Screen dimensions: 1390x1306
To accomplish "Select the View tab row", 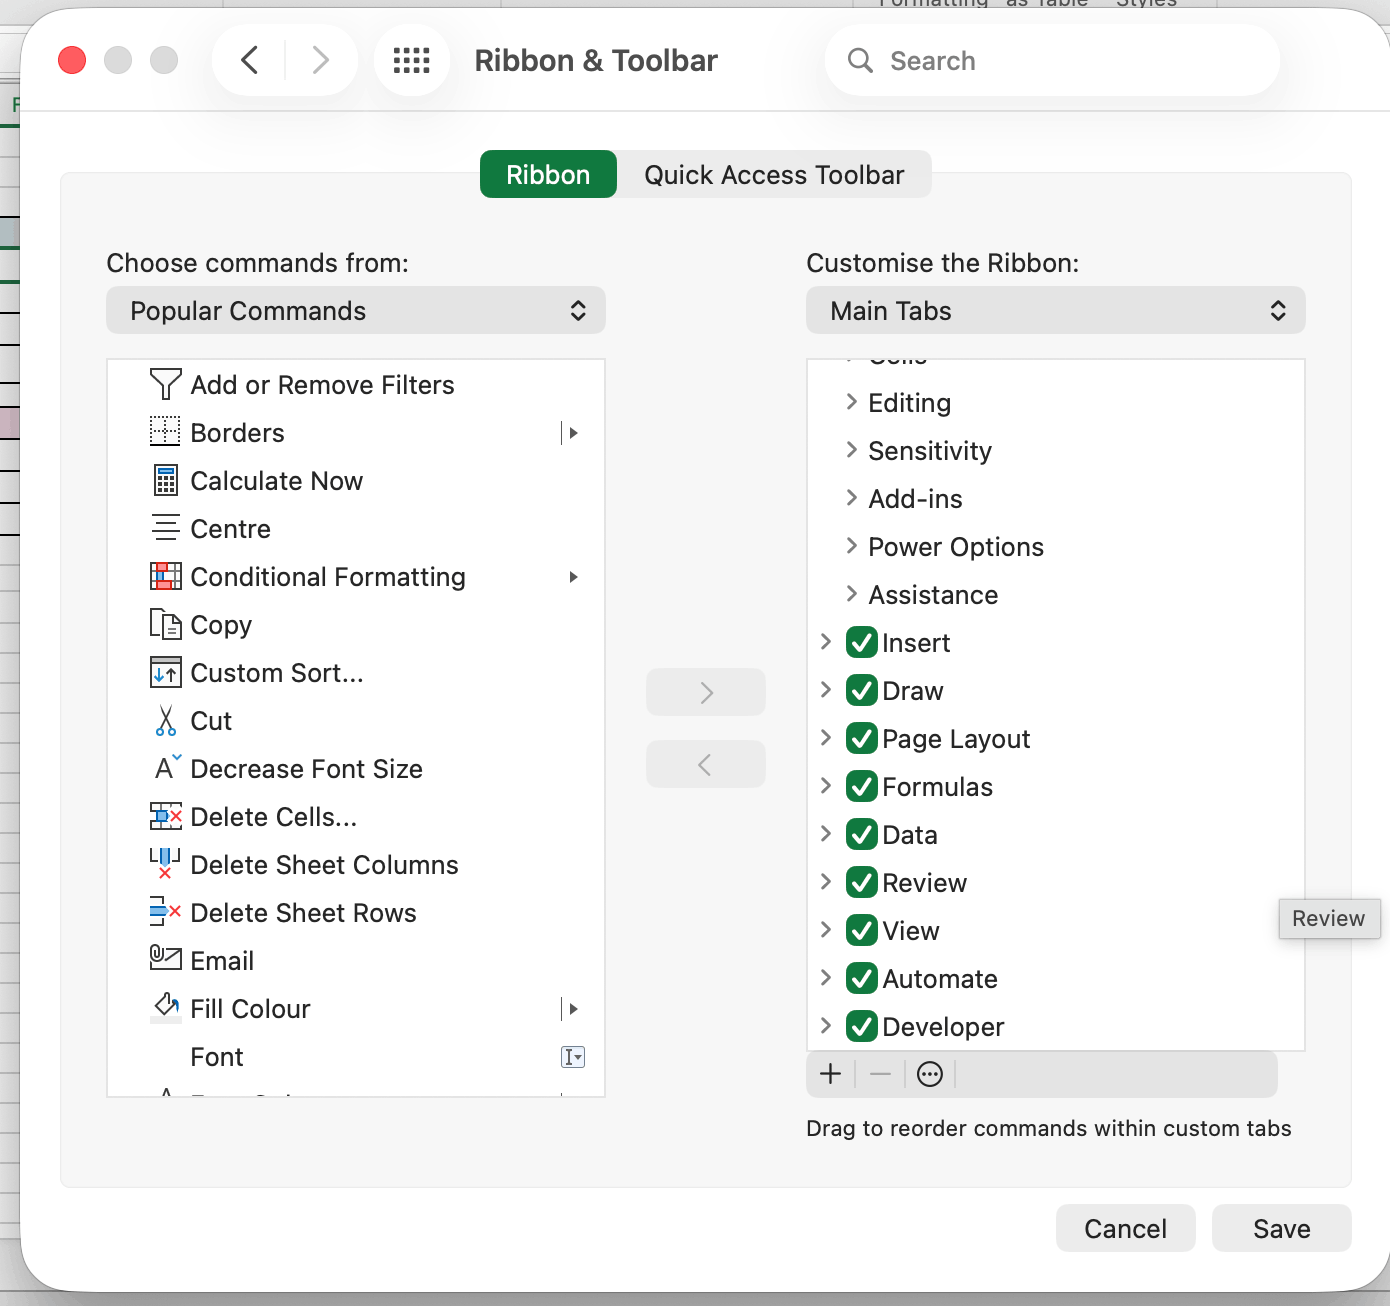I will [1055, 930].
